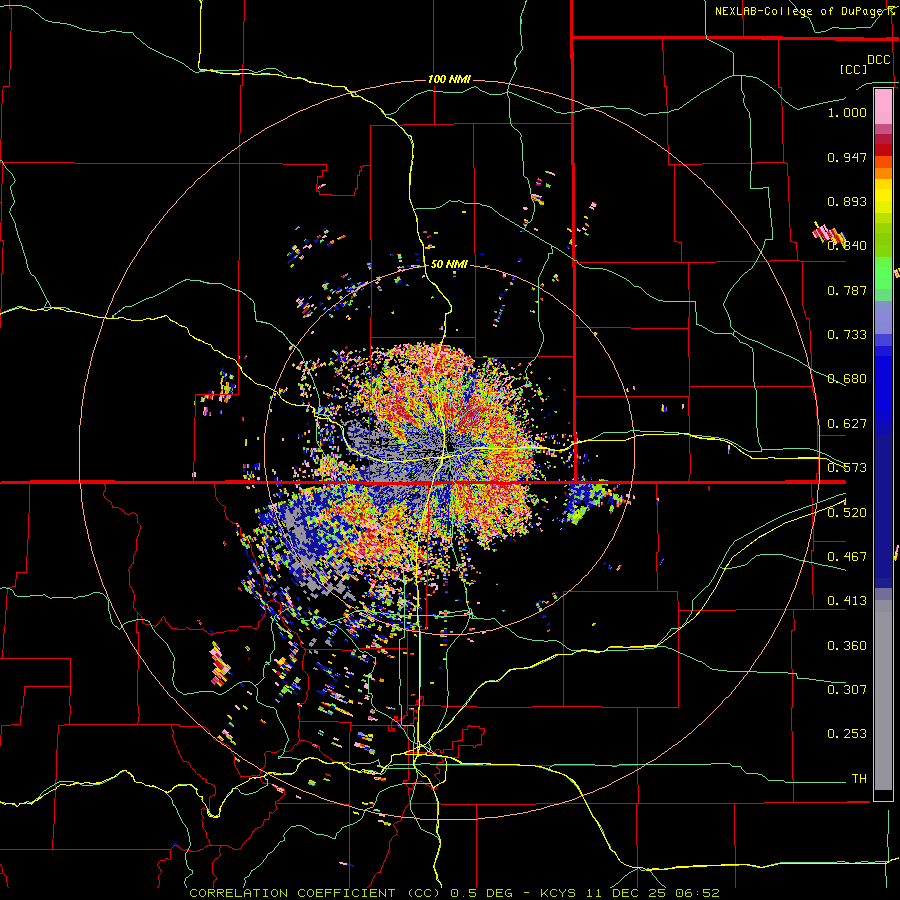Click the KCYS radar site identifier

[x=559, y=893]
